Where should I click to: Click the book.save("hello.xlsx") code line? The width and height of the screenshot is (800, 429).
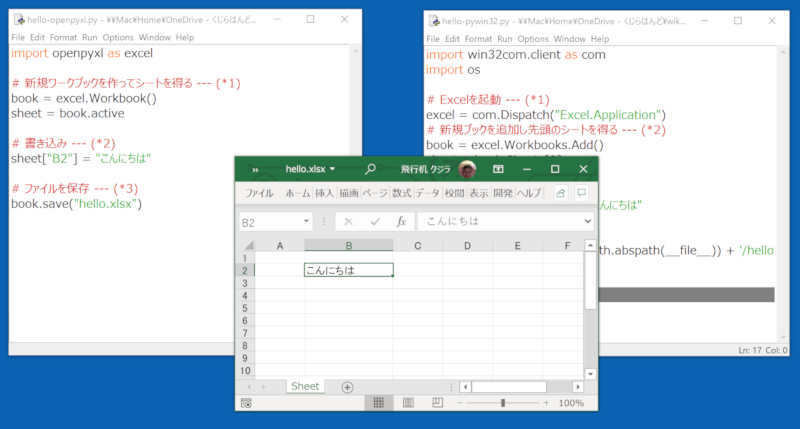(77, 204)
